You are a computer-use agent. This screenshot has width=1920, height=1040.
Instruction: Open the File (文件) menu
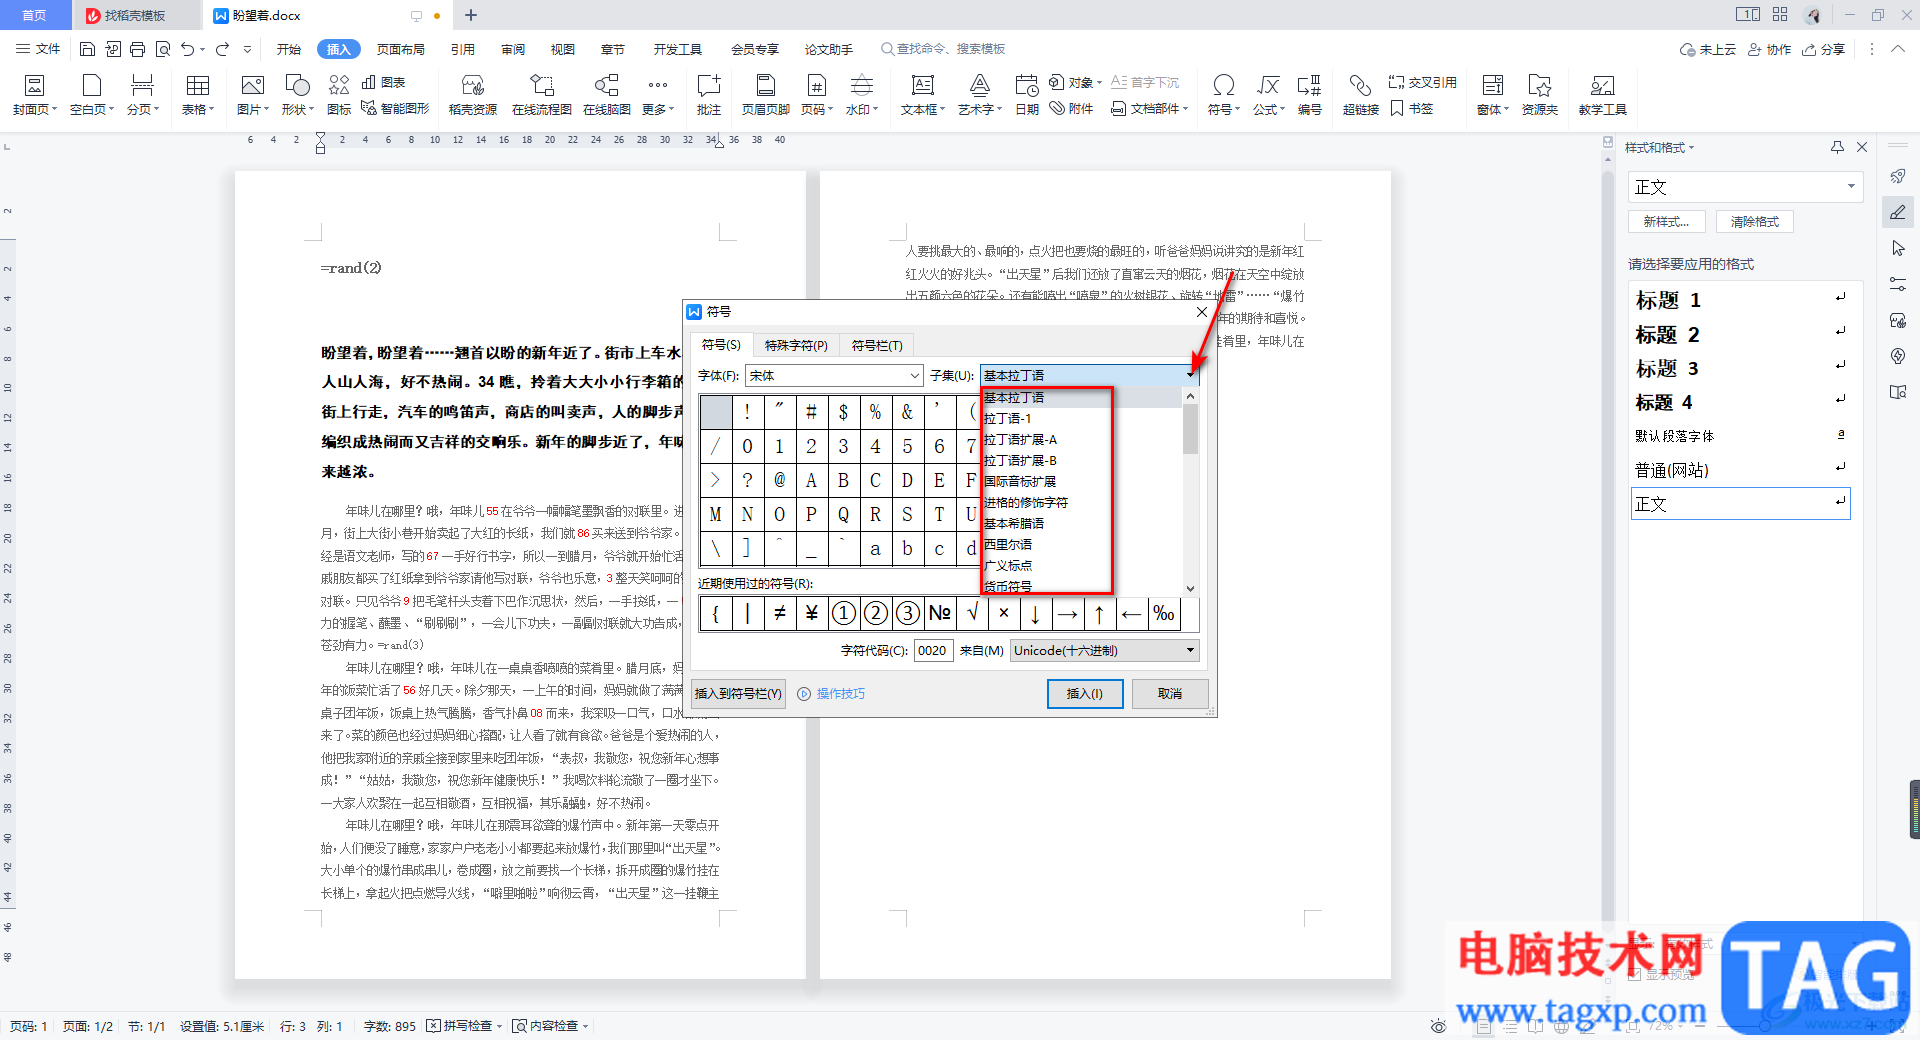coord(39,49)
